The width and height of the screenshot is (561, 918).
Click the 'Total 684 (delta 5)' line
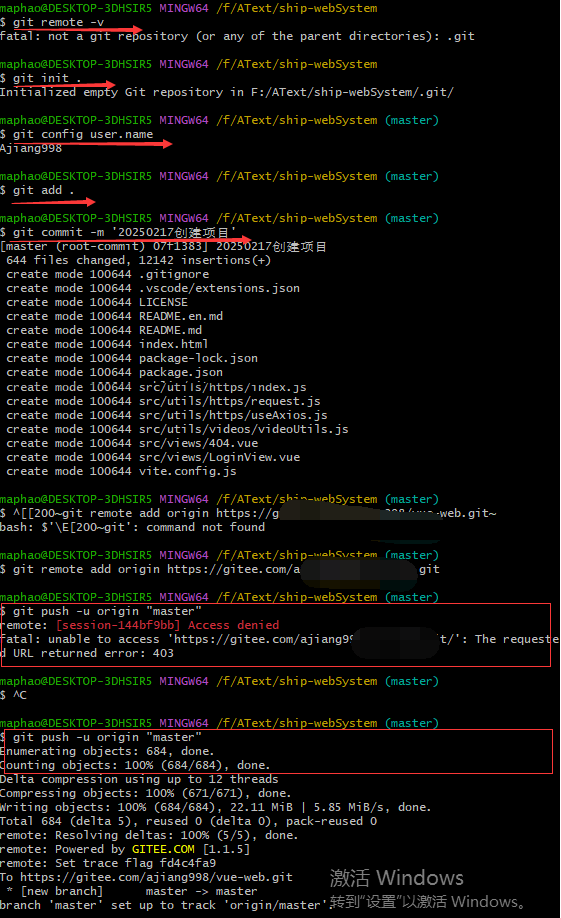tap(189, 822)
